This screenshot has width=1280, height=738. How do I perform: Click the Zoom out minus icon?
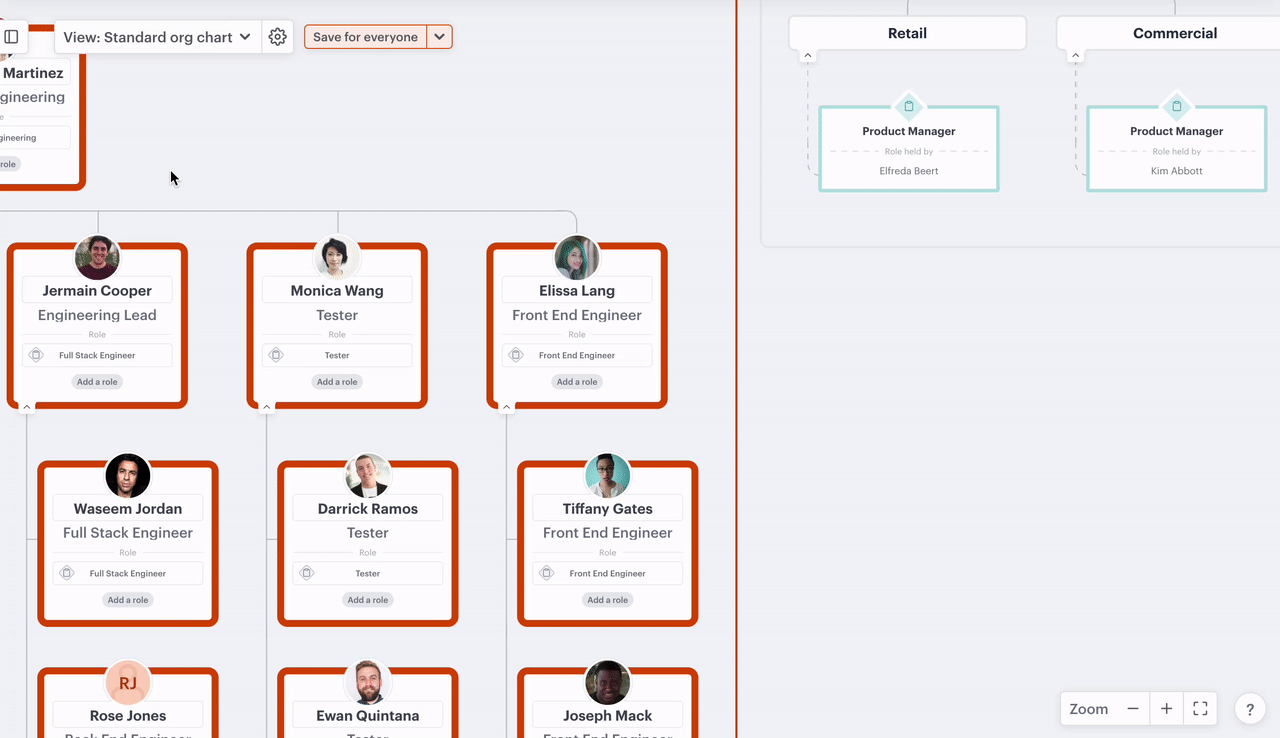click(x=1133, y=708)
